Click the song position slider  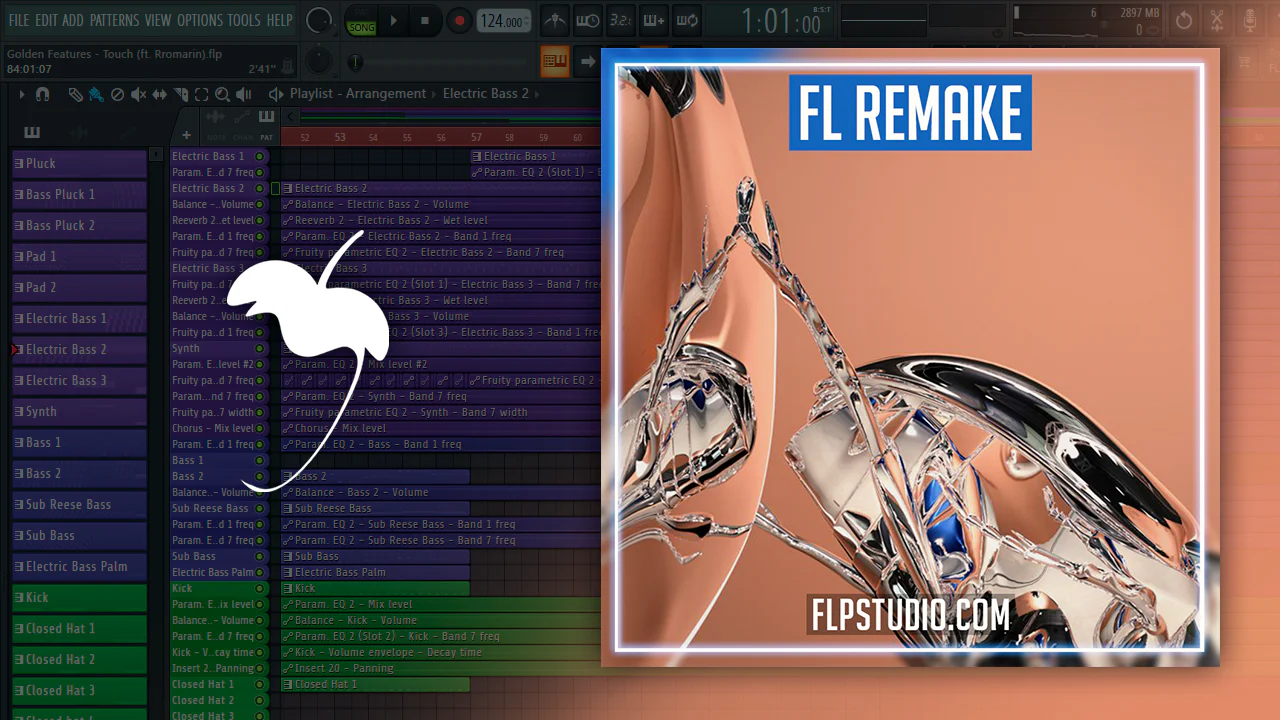click(x=355, y=62)
